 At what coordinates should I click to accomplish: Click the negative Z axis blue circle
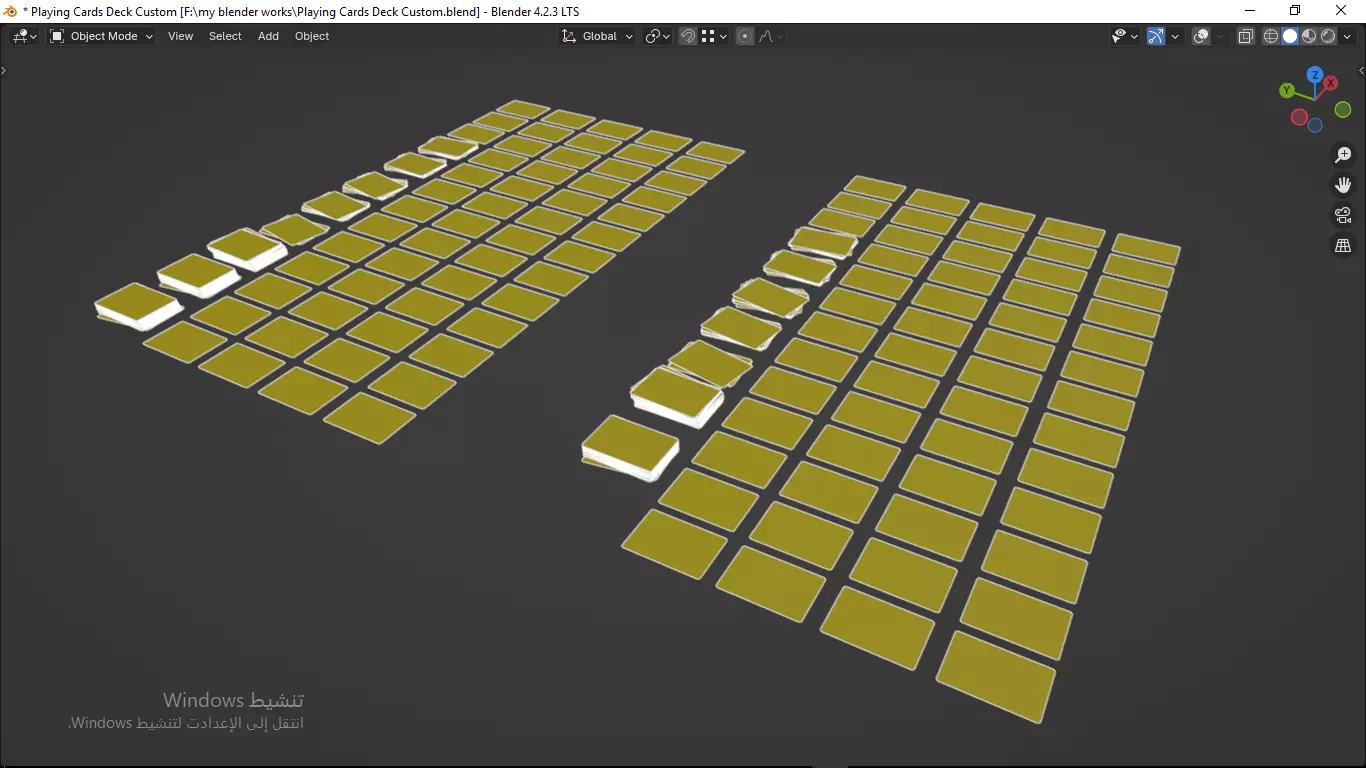(1315, 126)
